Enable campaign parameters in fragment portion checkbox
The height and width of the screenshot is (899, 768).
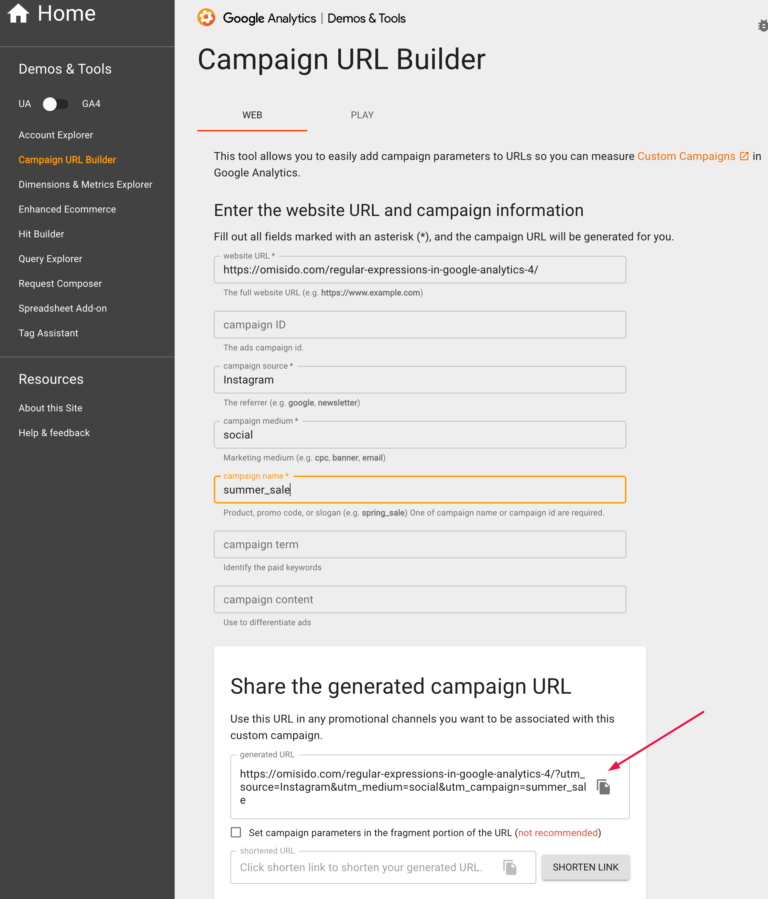[236, 831]
